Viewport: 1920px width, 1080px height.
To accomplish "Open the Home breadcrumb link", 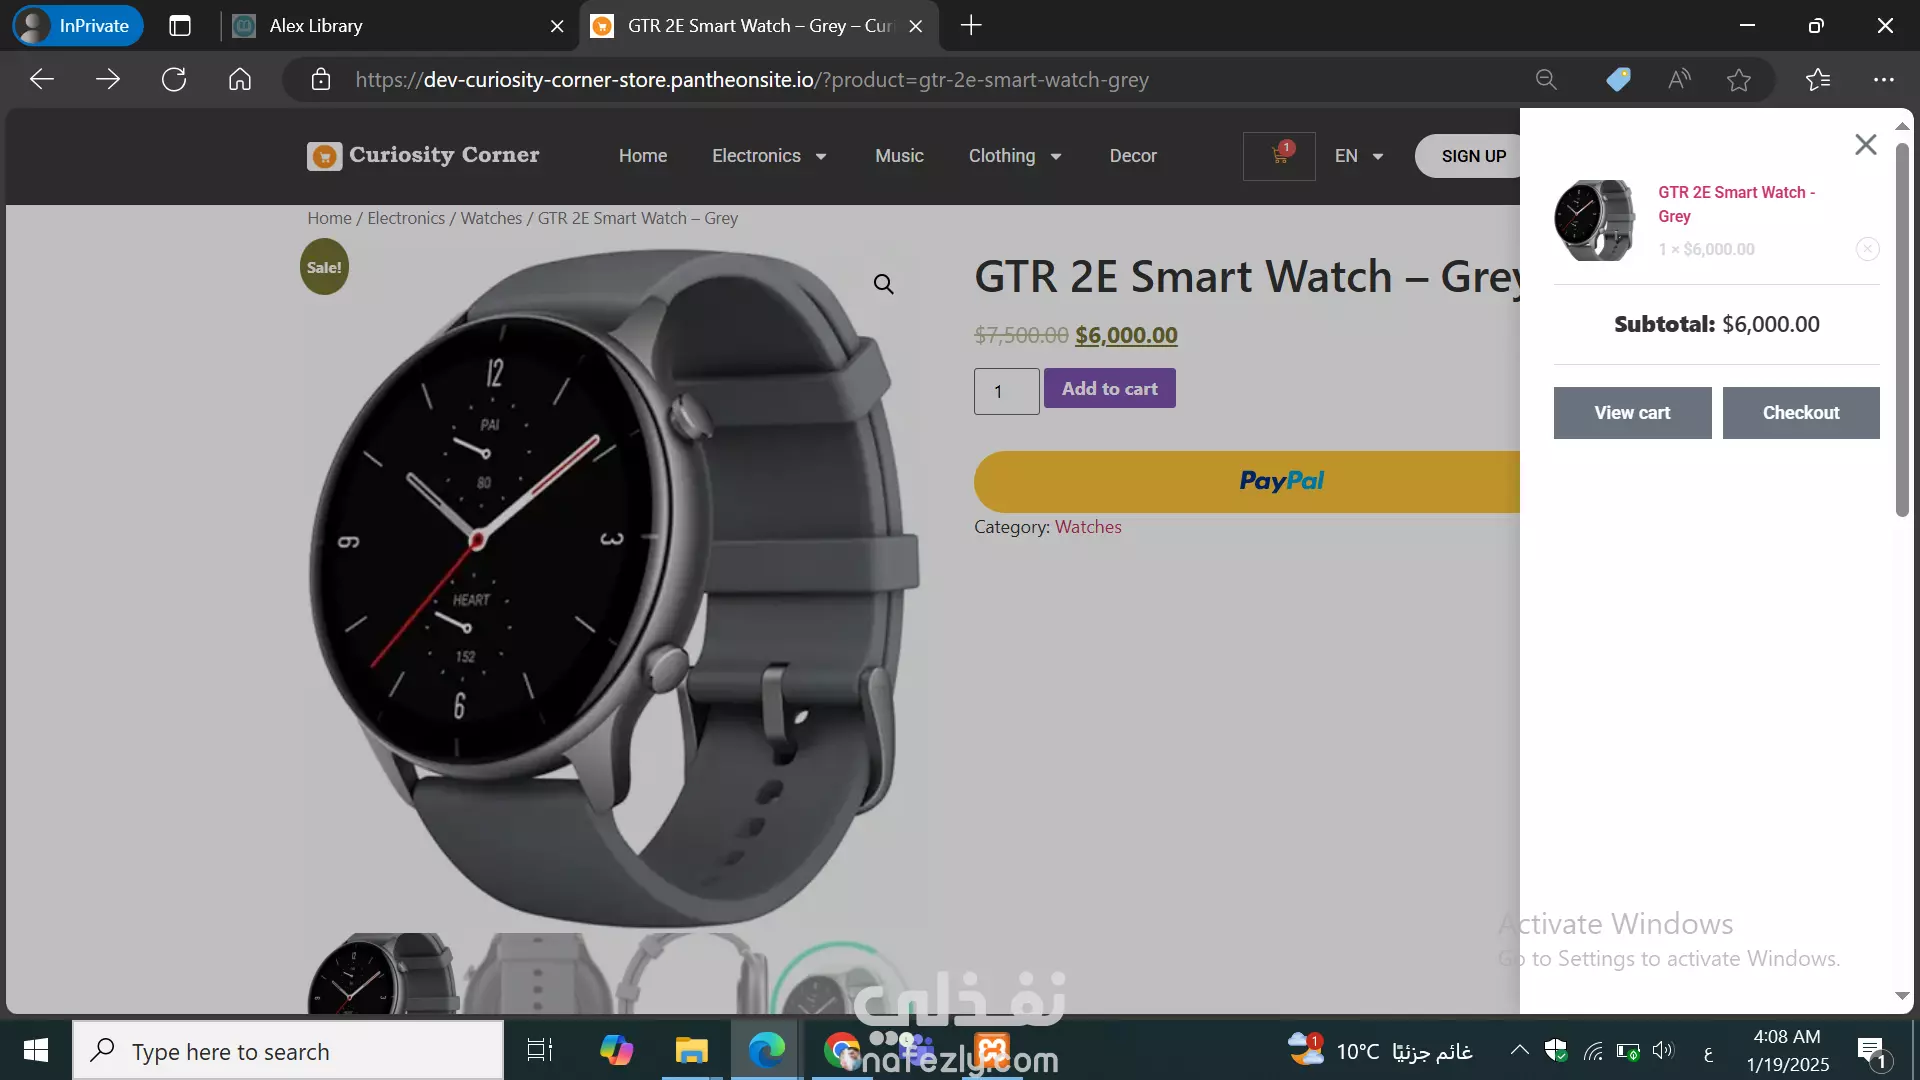I will click(x=329, y=218).
